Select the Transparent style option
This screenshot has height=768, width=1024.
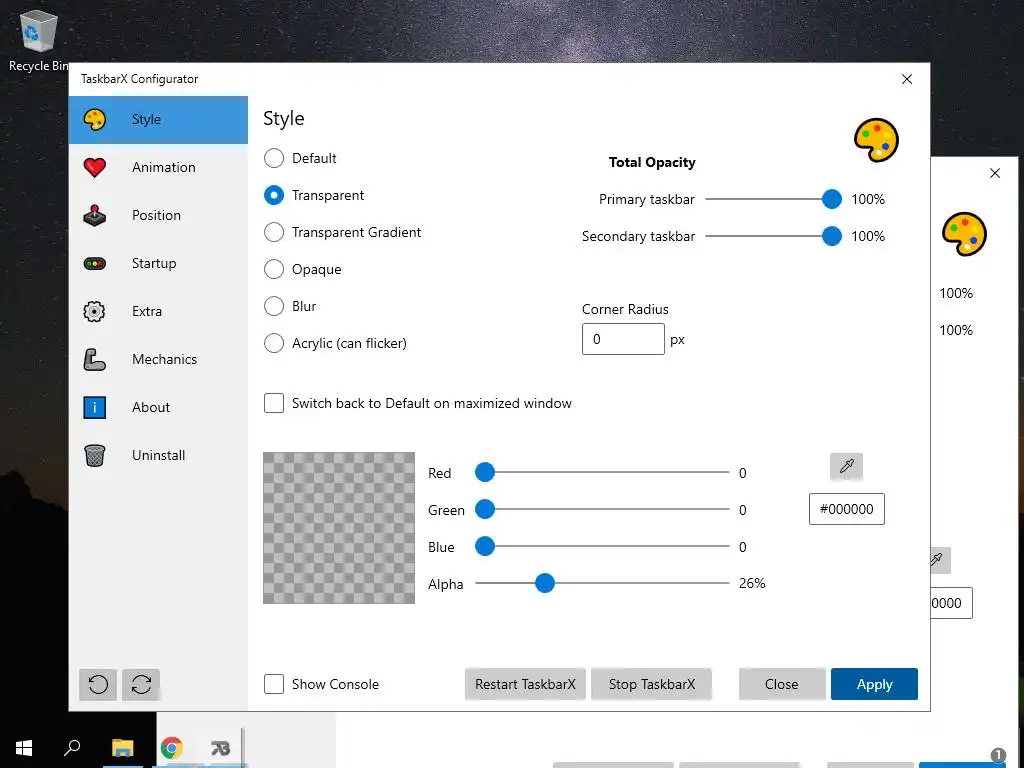coord(274,195)
